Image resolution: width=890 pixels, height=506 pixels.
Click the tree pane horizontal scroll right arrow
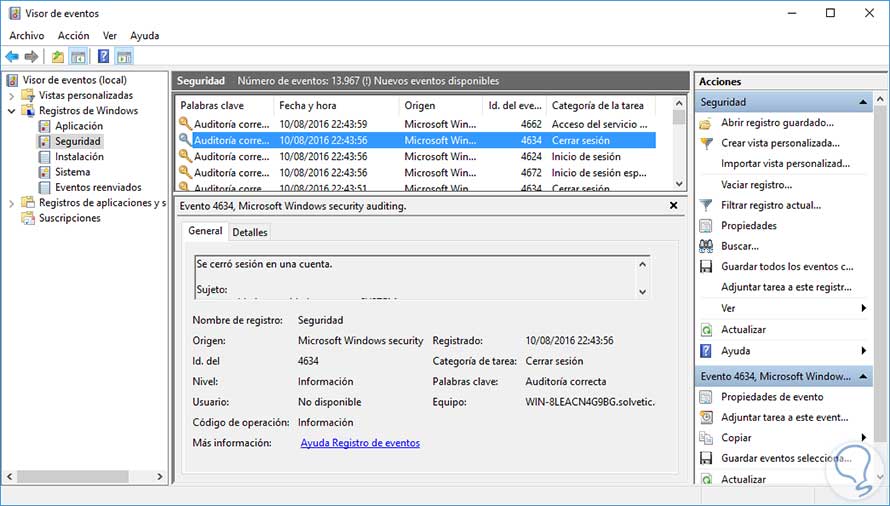[x=159, y=476]
